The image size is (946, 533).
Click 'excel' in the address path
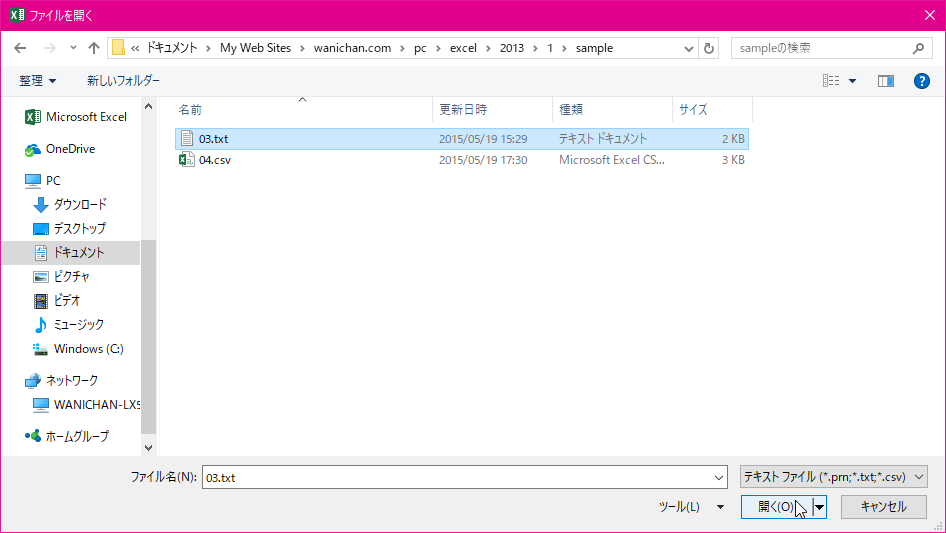tap(463, 48)
